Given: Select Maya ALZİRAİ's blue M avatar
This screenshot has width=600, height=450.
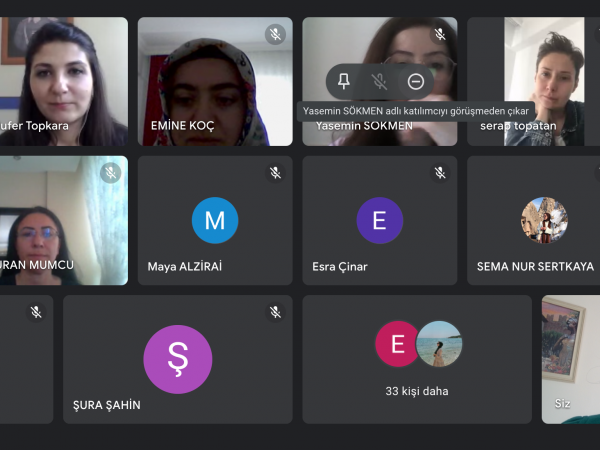Looking at the screenshot, I should pyautogui.click(x=215, y=220).
